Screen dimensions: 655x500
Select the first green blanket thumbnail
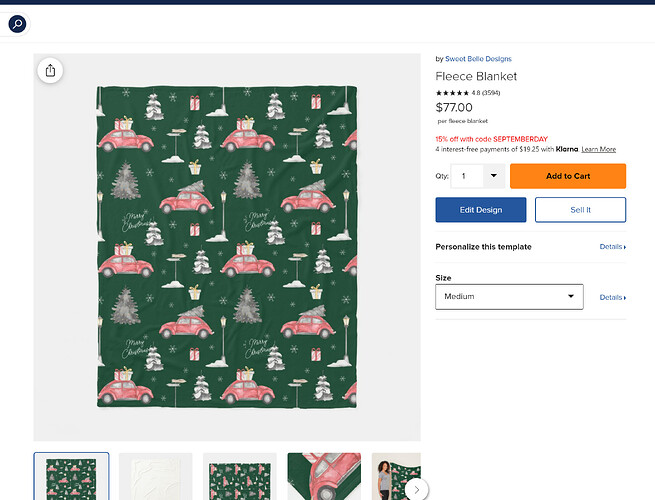71,476
